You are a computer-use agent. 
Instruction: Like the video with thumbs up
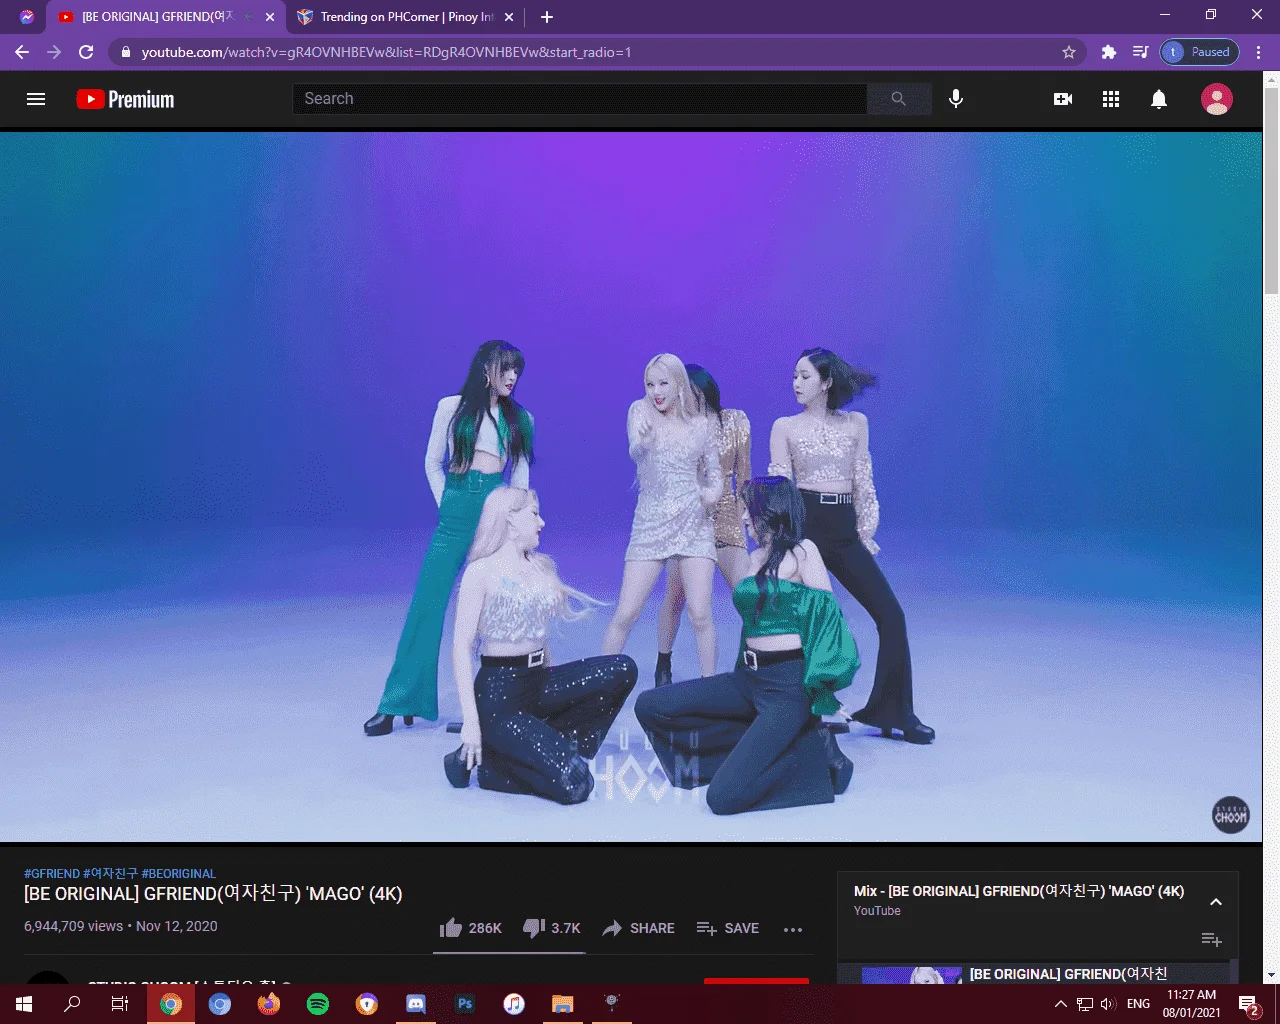[470, 928]
